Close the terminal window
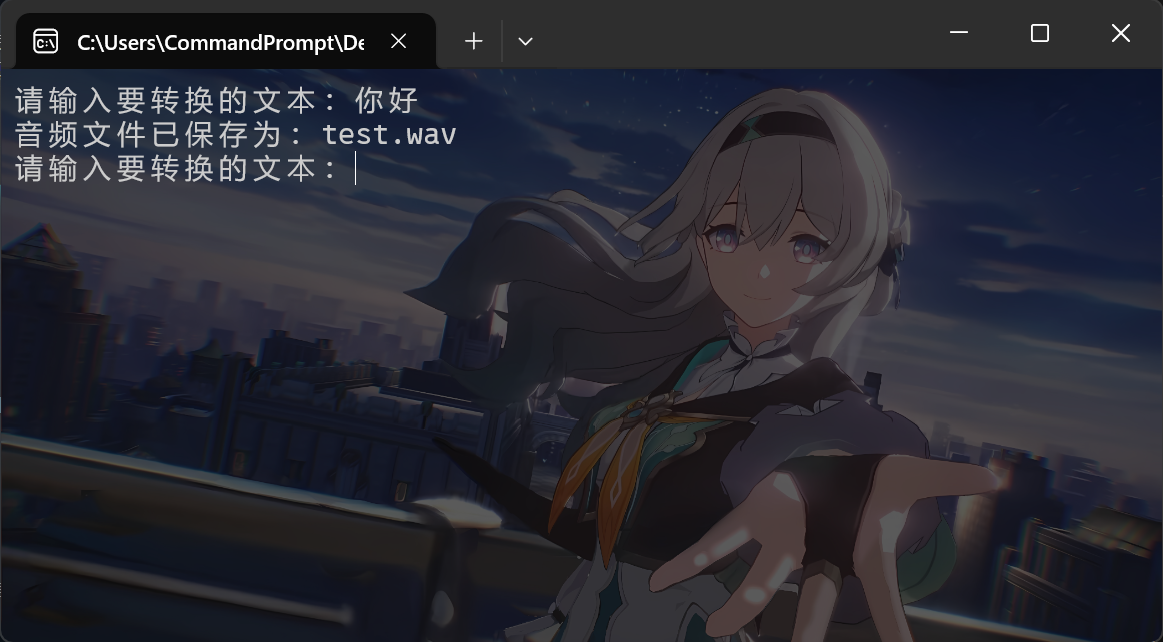This screenshot has height=642, width=1163. click(x=1121, y=33)
